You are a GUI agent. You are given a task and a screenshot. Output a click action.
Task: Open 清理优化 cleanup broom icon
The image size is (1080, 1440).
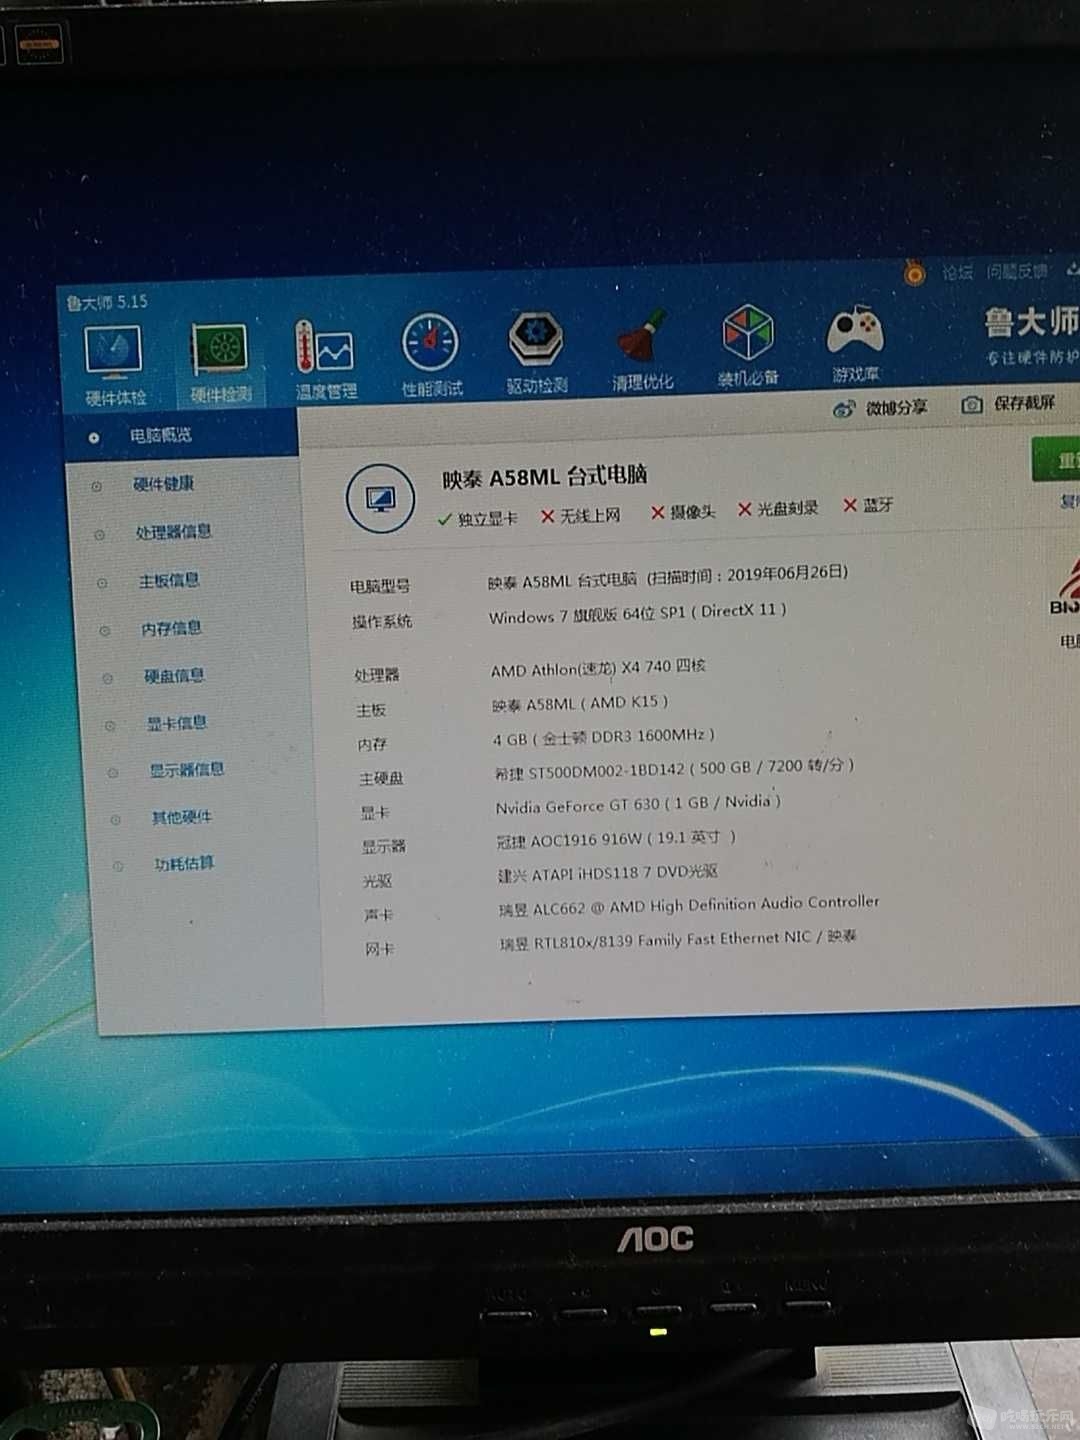pyautogui.click(x=643, y=348)
